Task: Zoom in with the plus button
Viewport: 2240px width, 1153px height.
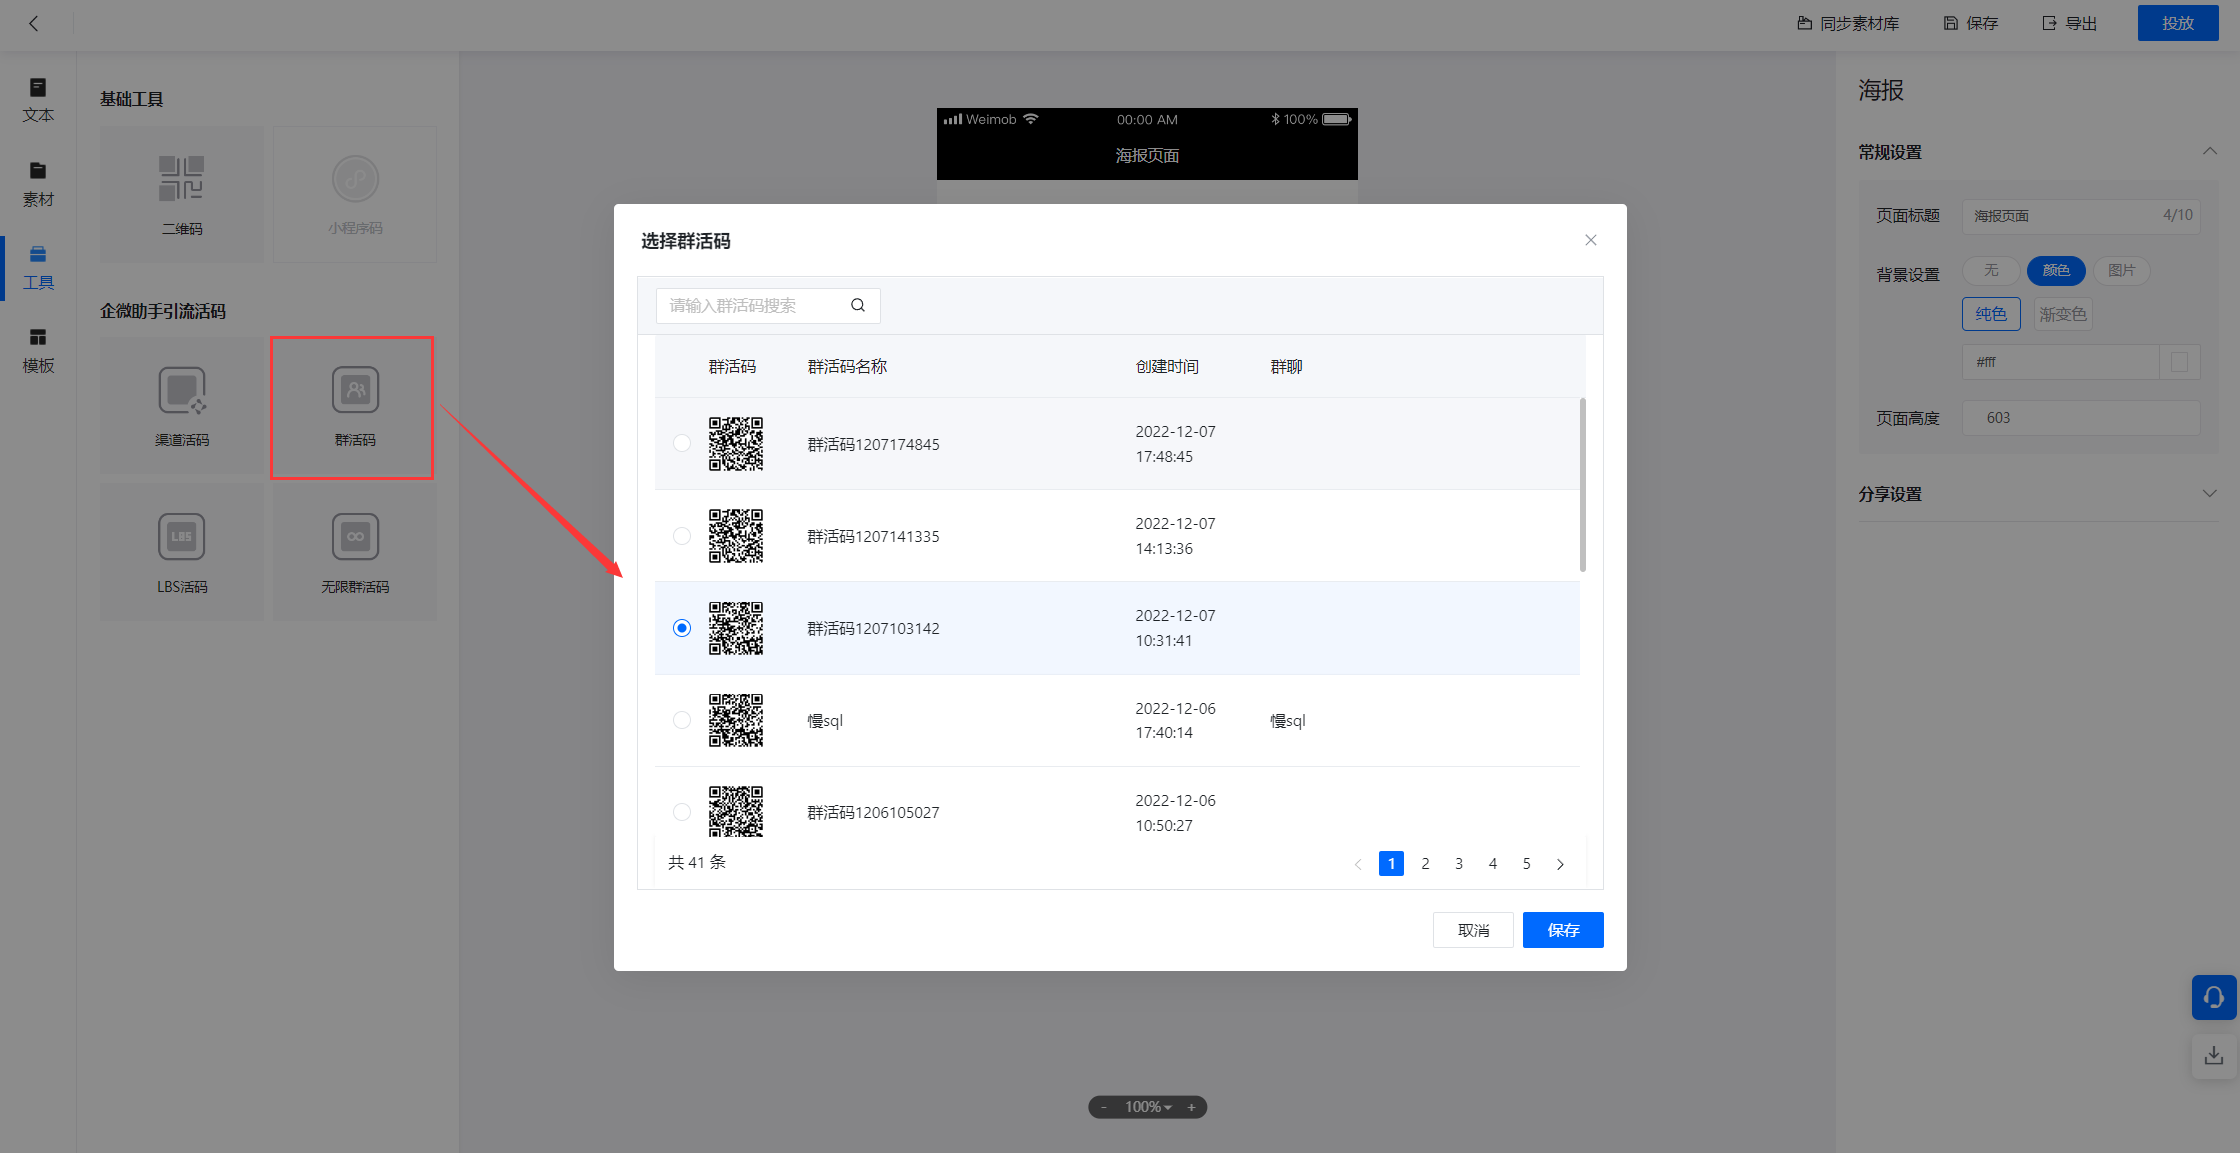Action: pyautogui.click(x=1191, y=1107)
